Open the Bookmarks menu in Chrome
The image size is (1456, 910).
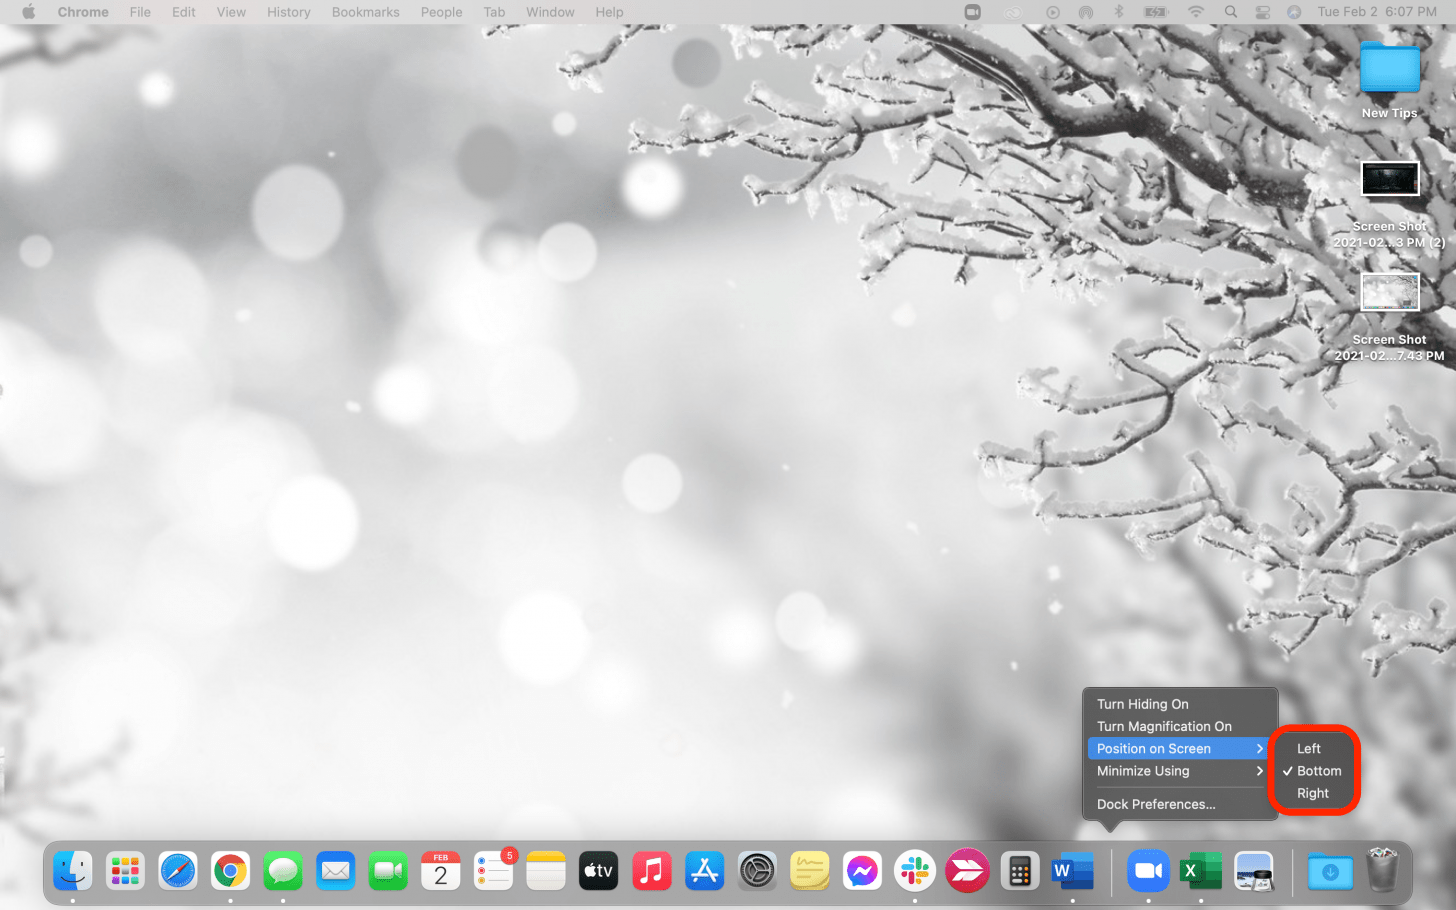coord(365,12)
